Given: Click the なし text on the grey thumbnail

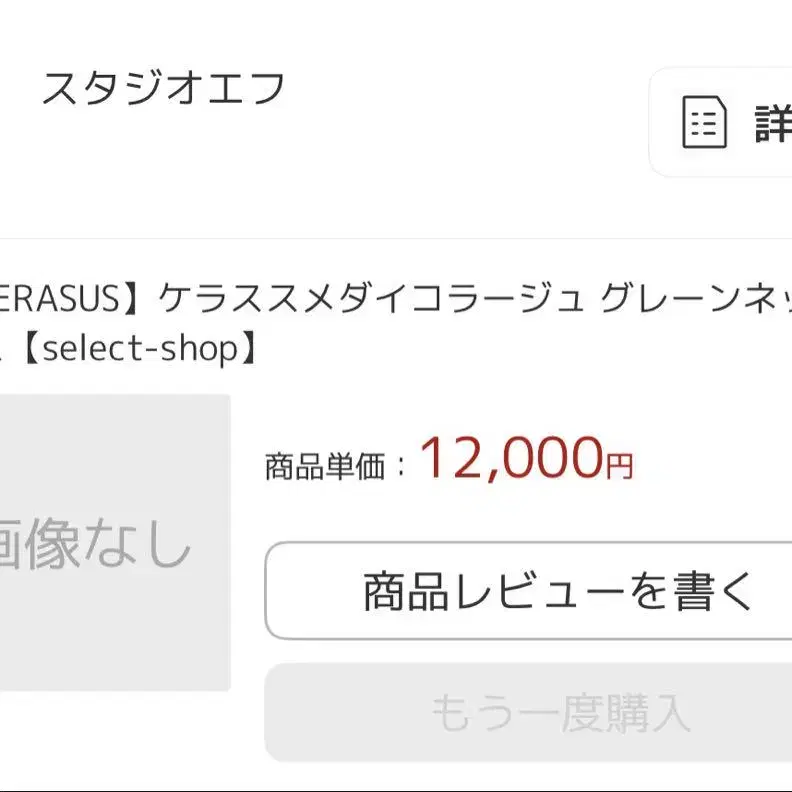Looking at the screenshot, I should click(136, 542).
